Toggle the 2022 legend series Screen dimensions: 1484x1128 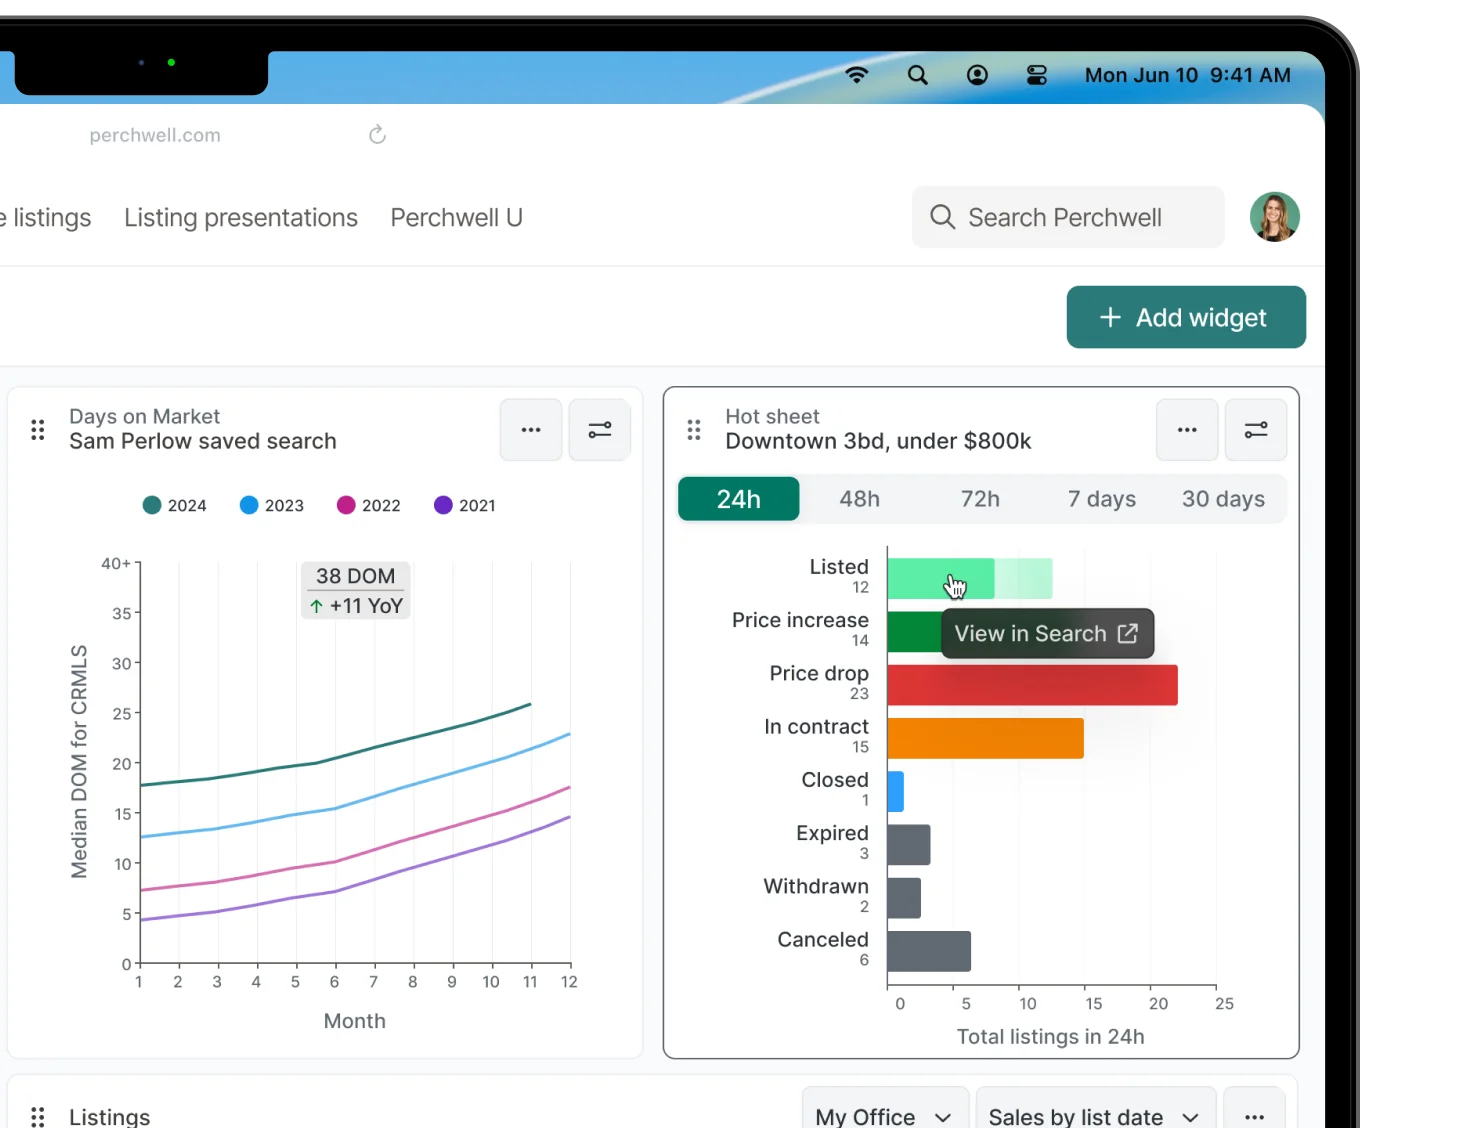[x=369, y=505]
